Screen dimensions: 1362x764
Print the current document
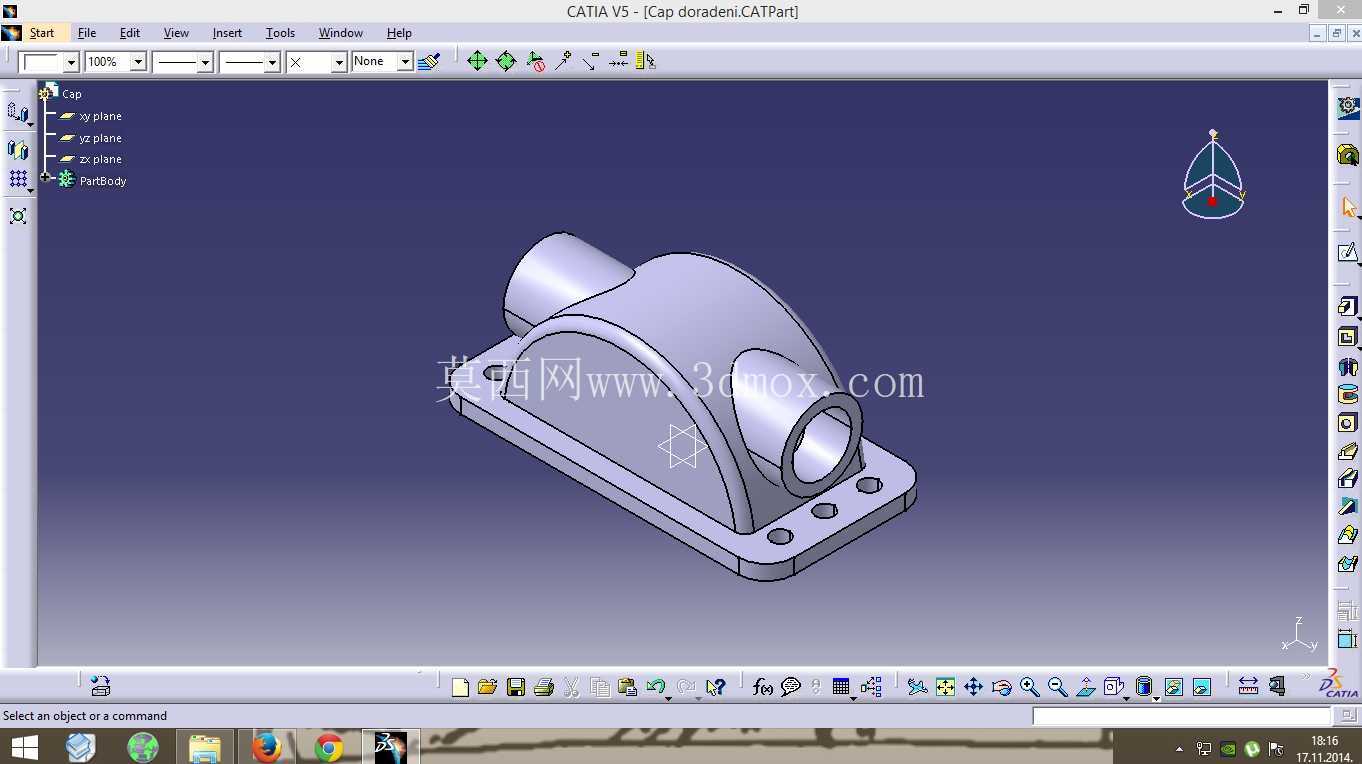click(x=544, y=687)
